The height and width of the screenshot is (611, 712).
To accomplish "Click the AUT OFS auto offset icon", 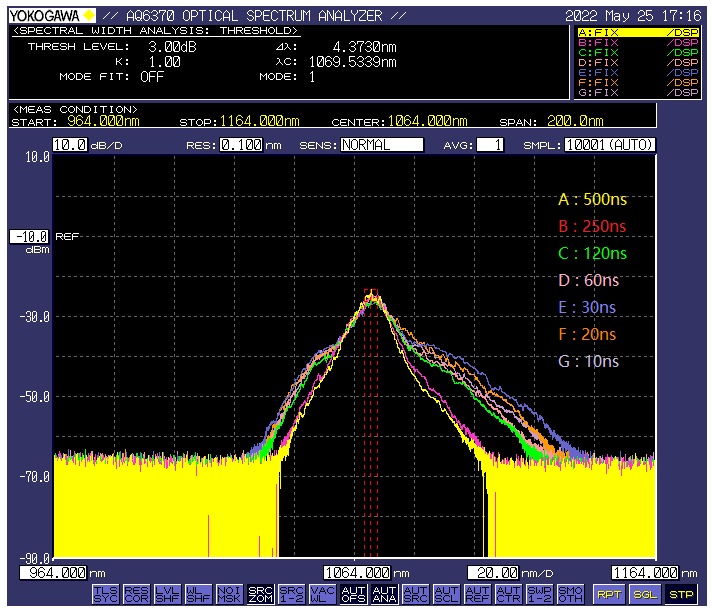I will [353, 593].
